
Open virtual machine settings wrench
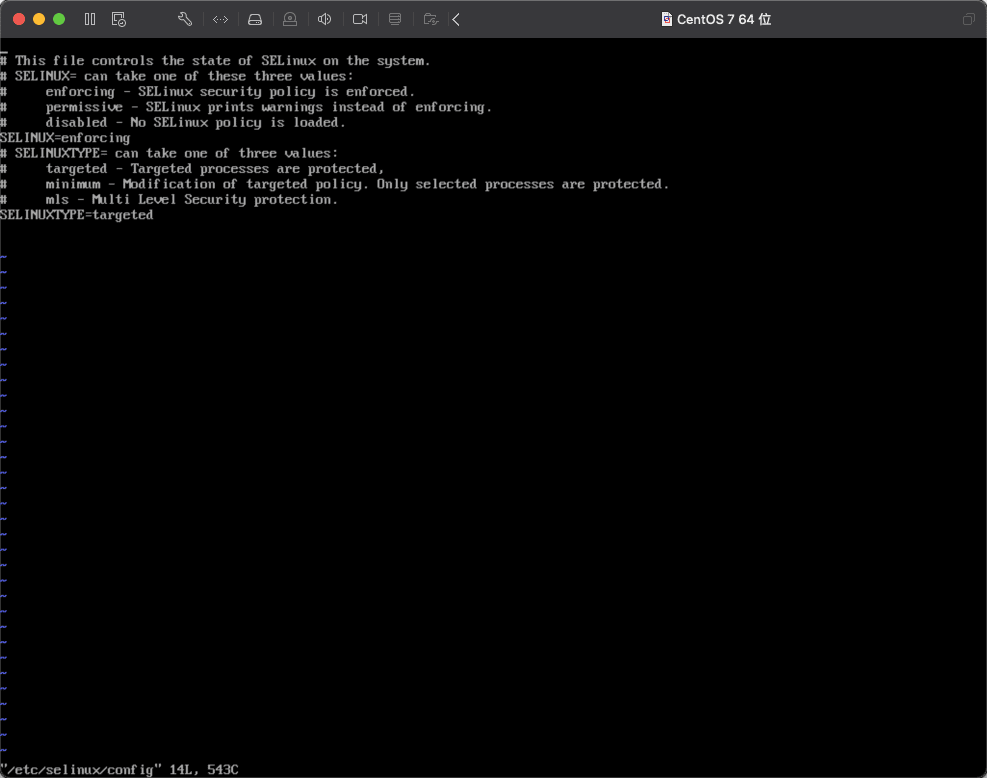184,19
